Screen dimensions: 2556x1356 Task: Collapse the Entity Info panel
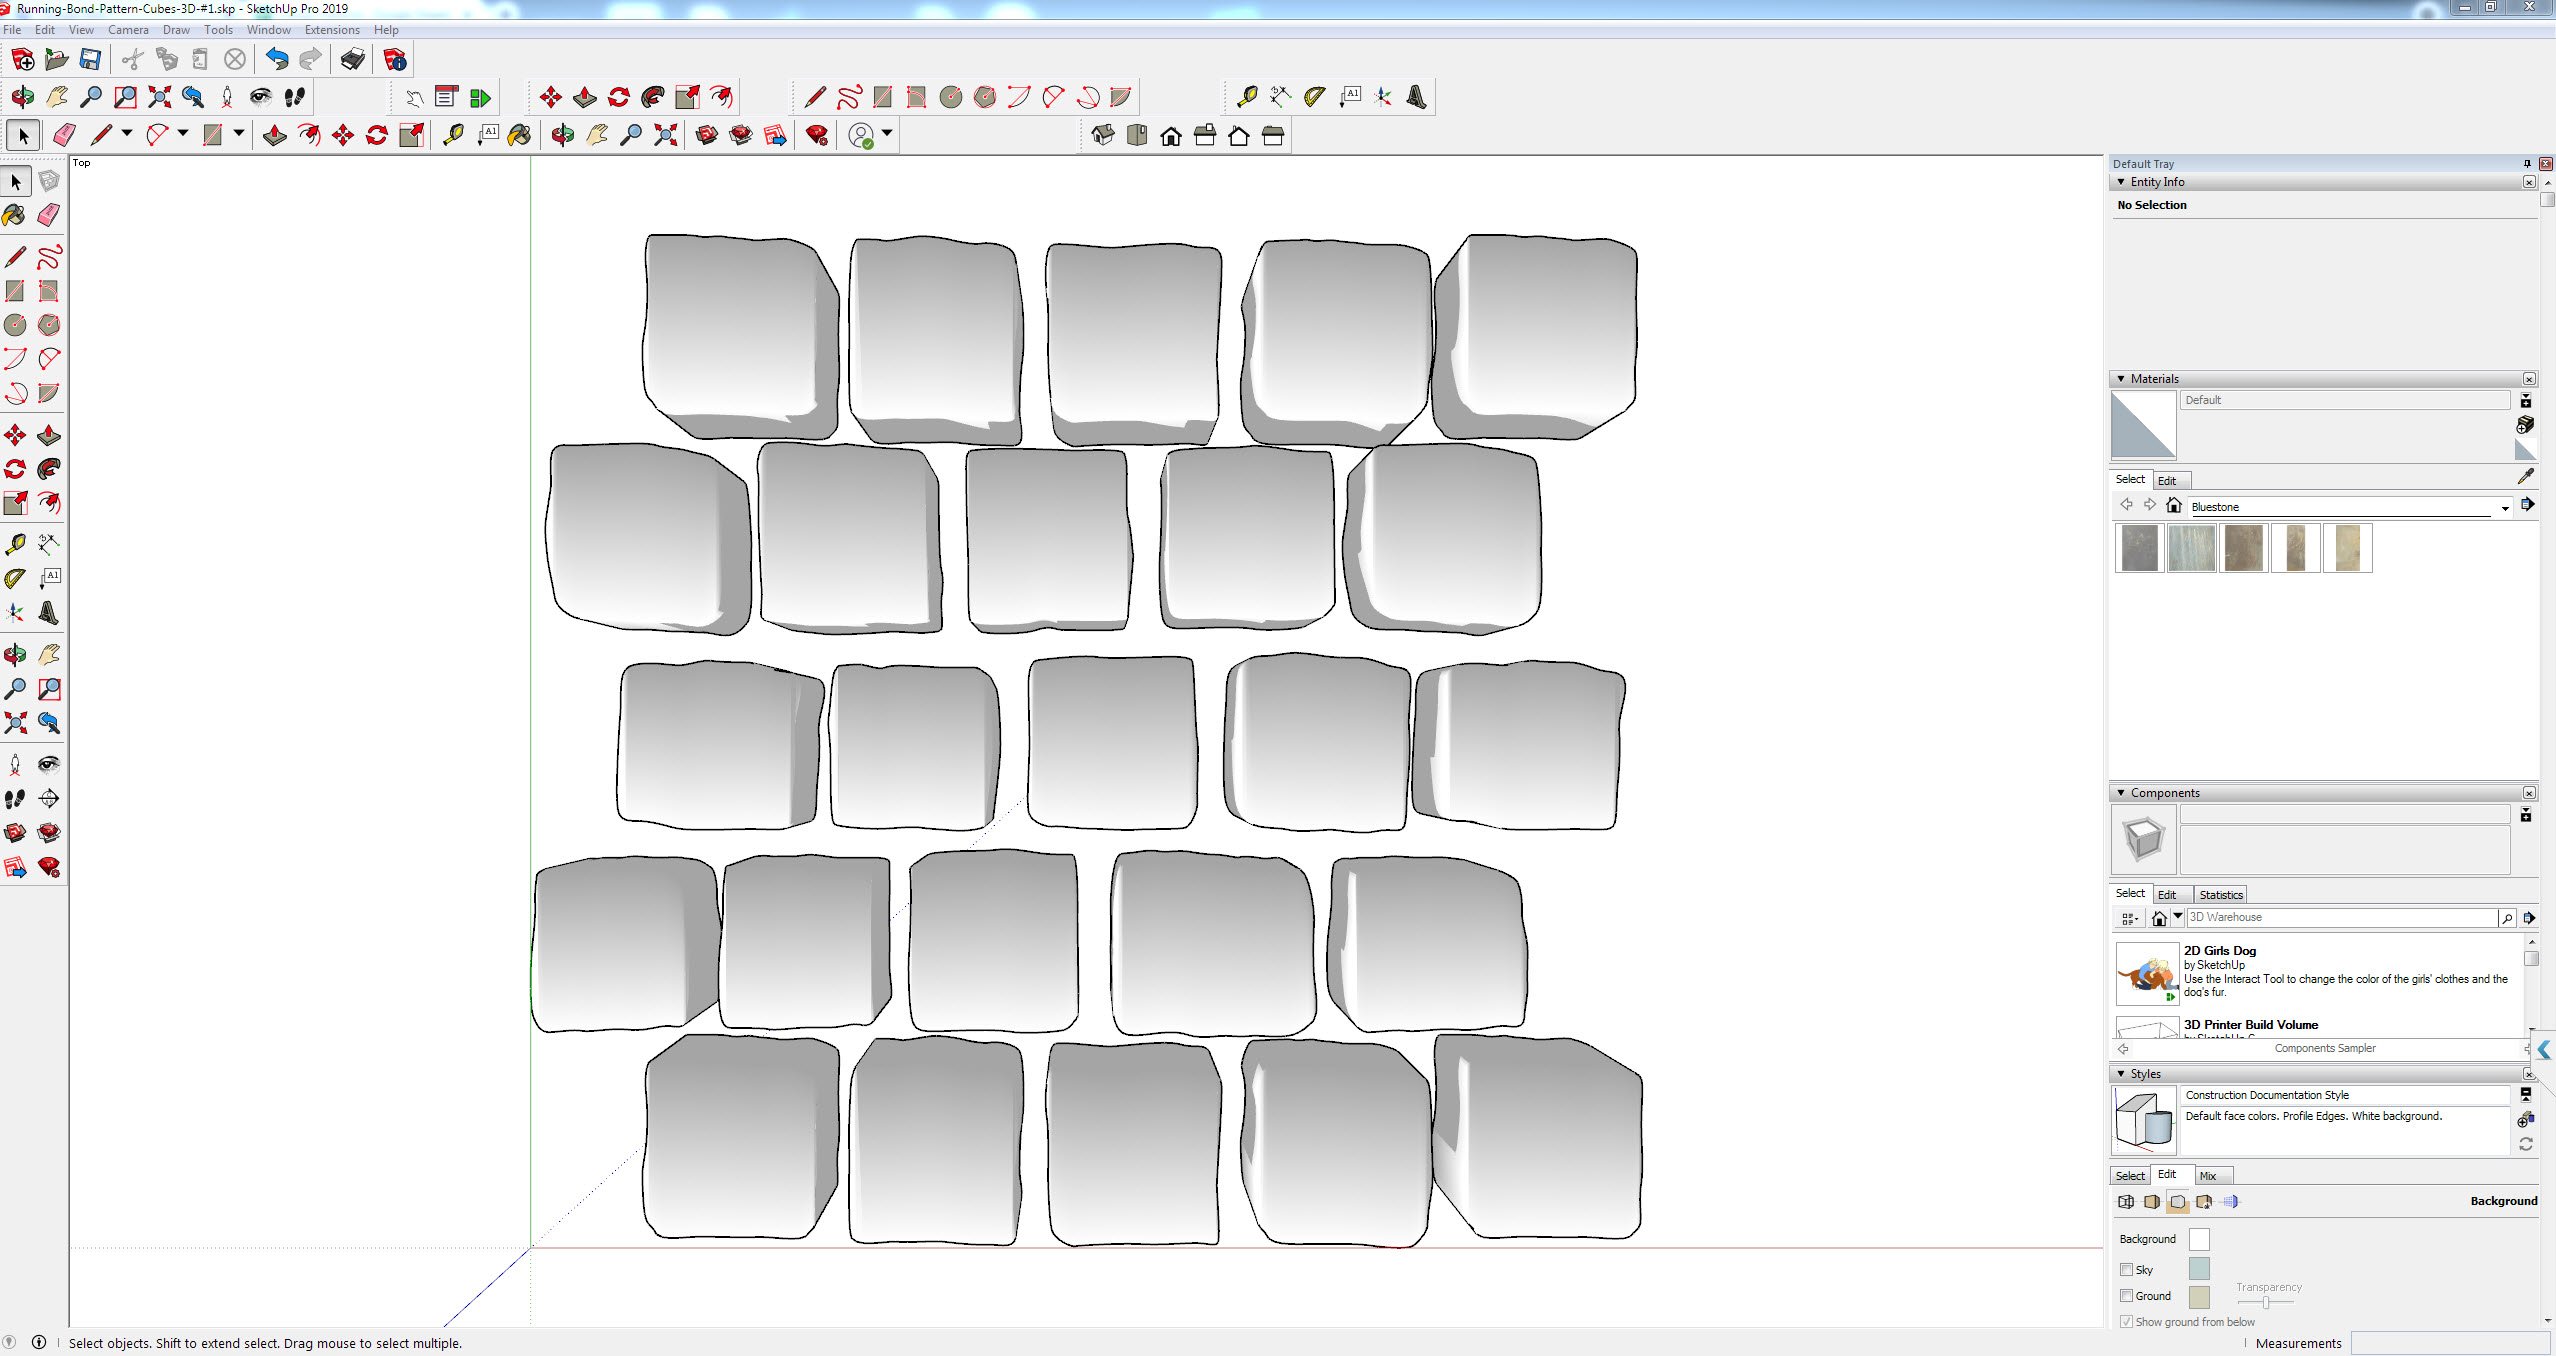pyautogui.click(x=2122, y=181)
